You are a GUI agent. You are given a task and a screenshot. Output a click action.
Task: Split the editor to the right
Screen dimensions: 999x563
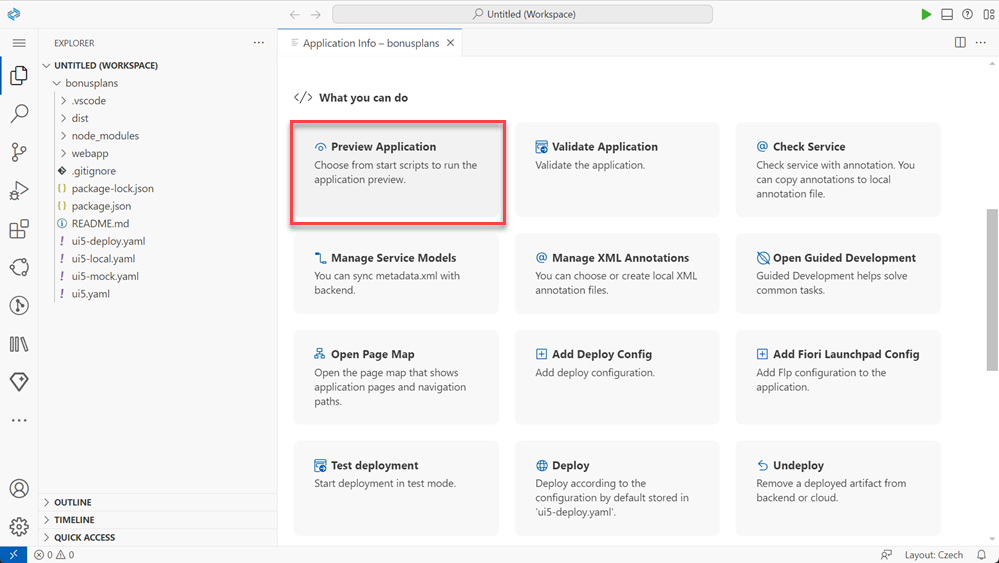pyautogui.click(x=960, y=43)
